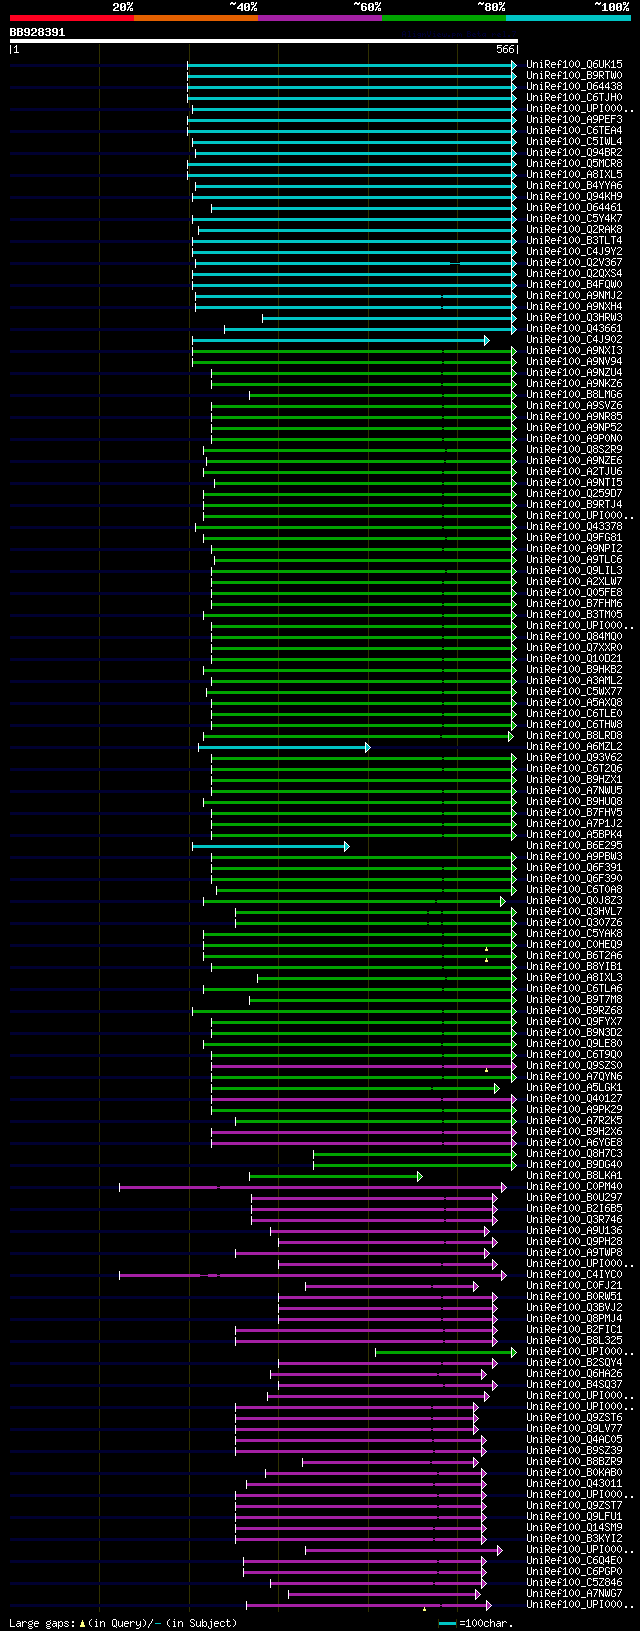Select UniRef100_C0PM40 label
Image resolution: width=640 pixels, height=1631 pixels.
tap(574, 1187)
